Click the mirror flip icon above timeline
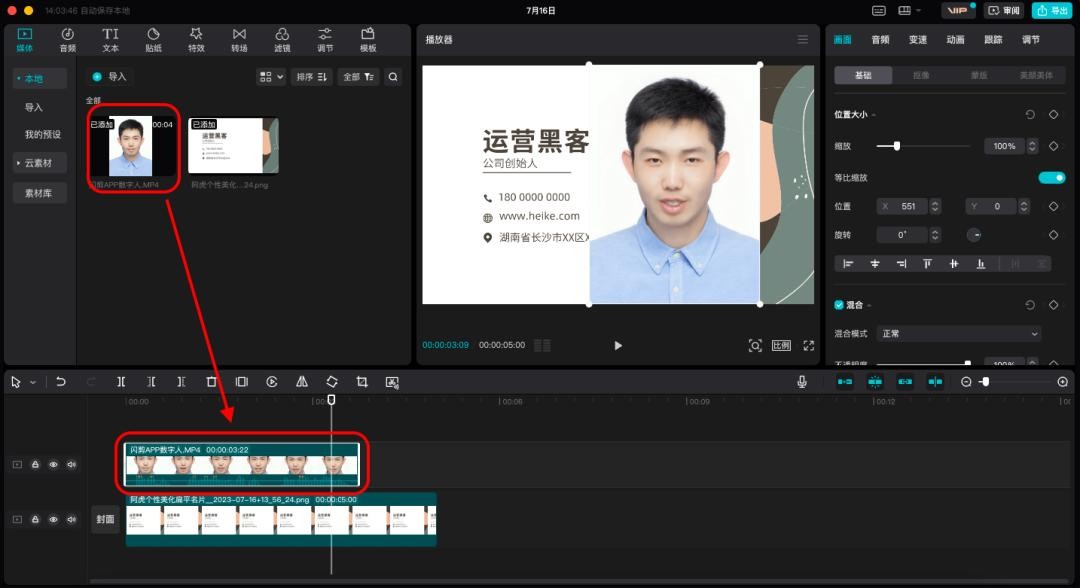Viewport: 1080px width, 588px height. point(301,382)
